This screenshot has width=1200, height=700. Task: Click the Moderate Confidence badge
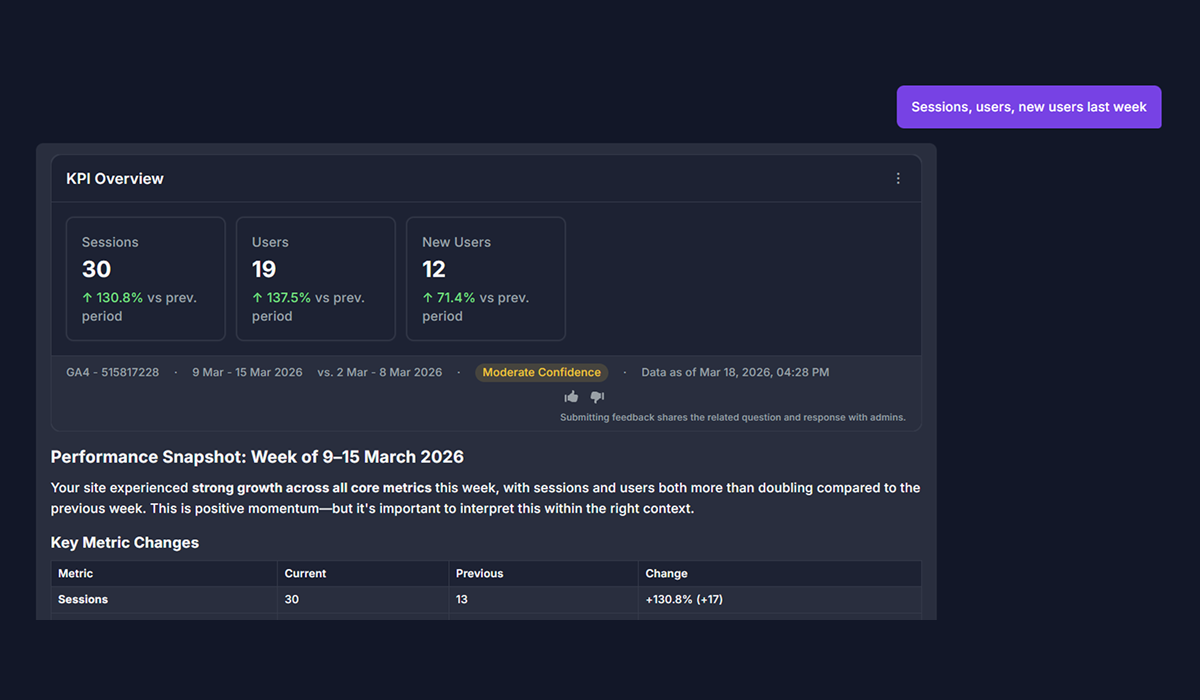pos(542,372)
